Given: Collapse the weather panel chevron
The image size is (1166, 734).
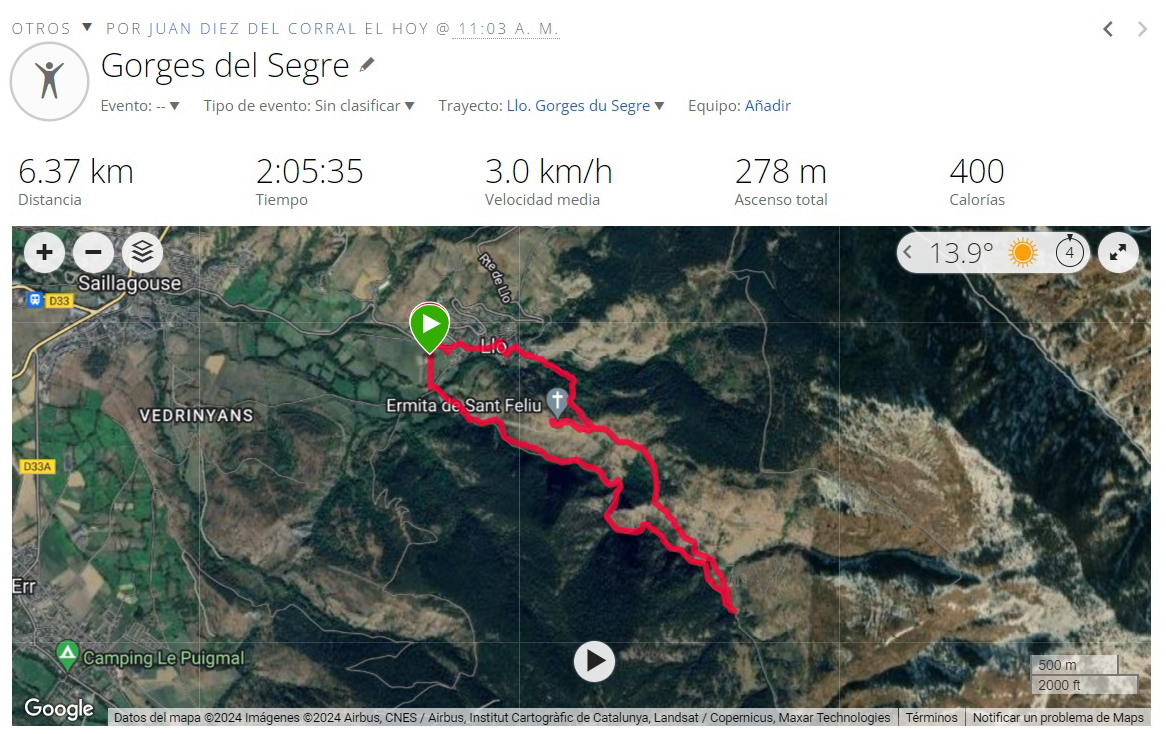Looking at the screenshot, I should pos(907,253).
